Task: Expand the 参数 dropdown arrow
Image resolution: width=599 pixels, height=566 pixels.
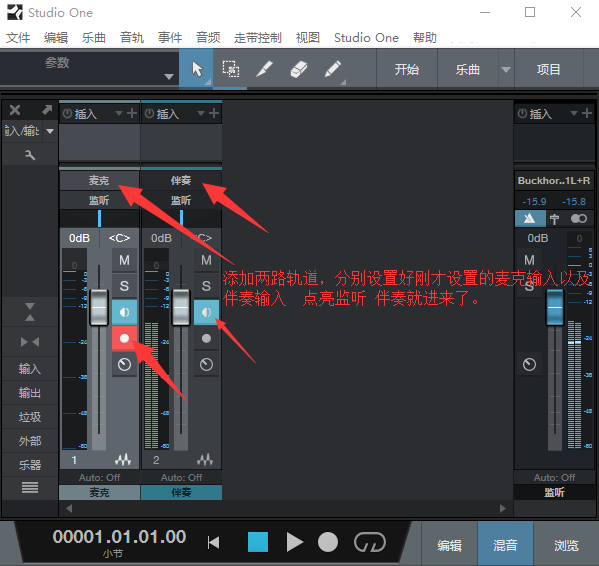Action: coord(168,76)
